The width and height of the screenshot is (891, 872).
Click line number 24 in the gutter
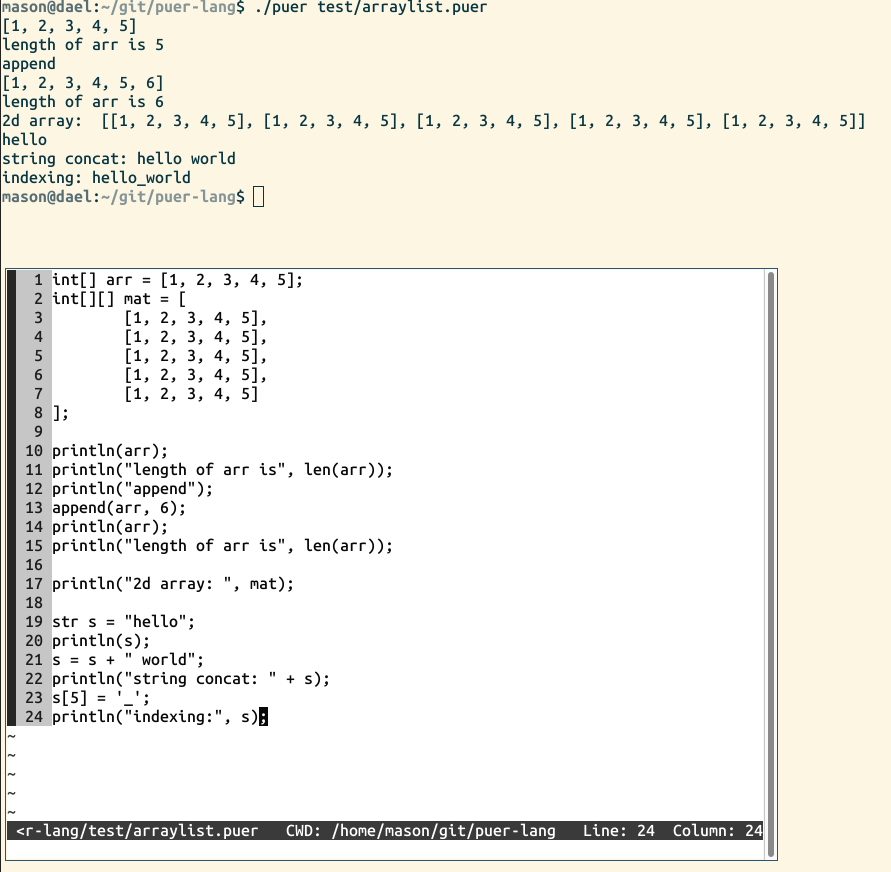point(34,717)
